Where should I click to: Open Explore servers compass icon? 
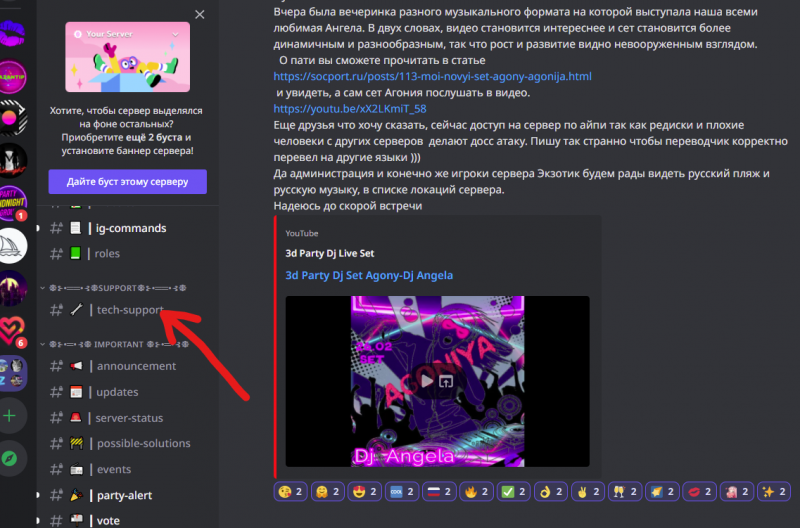point(10,459)
